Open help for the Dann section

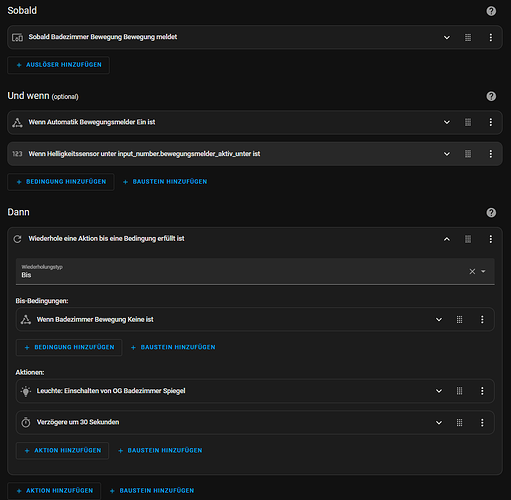(x=491, y=213)
